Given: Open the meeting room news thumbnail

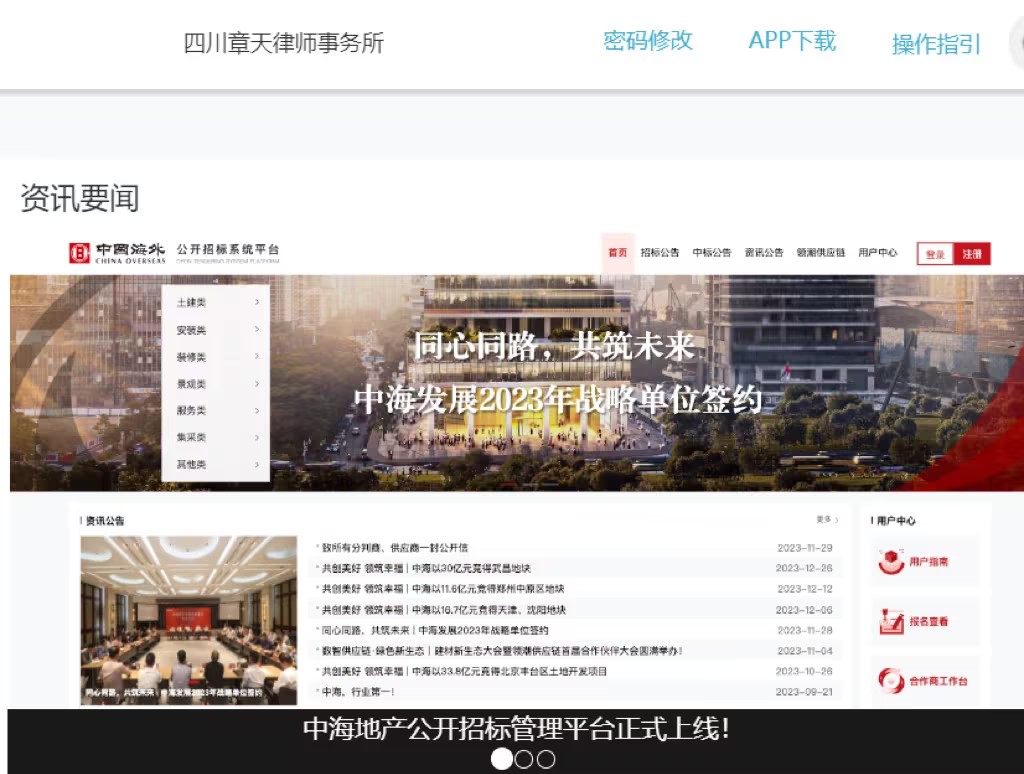Looking at the screenshot, I should point(189,621).
